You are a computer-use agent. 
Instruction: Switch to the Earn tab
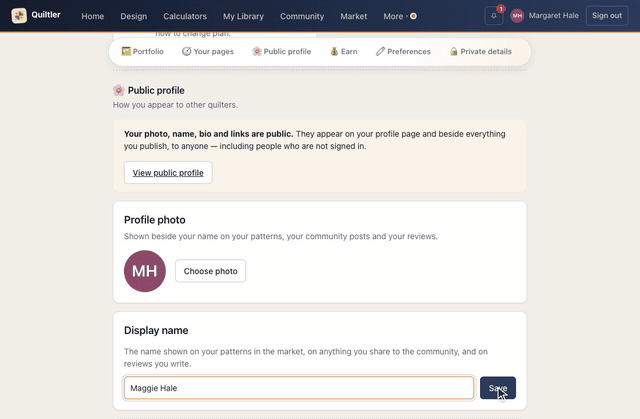[344, 51]
